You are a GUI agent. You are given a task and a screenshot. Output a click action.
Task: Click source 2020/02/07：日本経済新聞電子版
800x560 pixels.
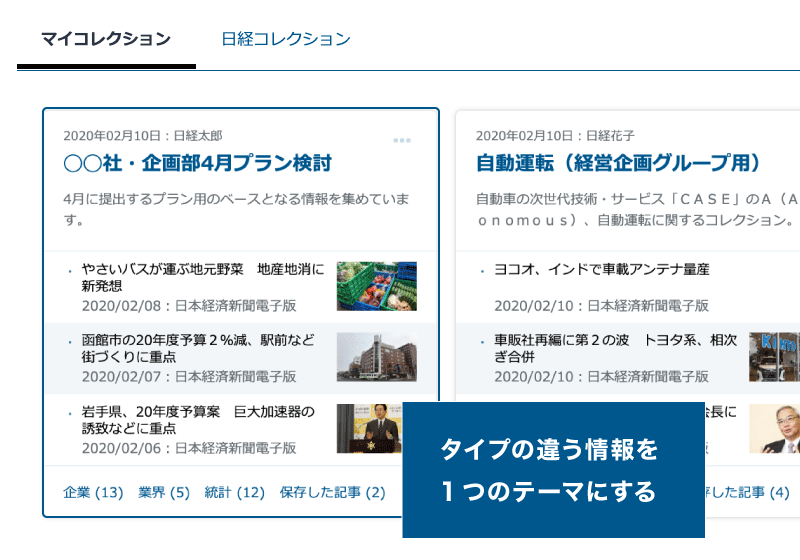pyautogui.click(x=189, y=377)
